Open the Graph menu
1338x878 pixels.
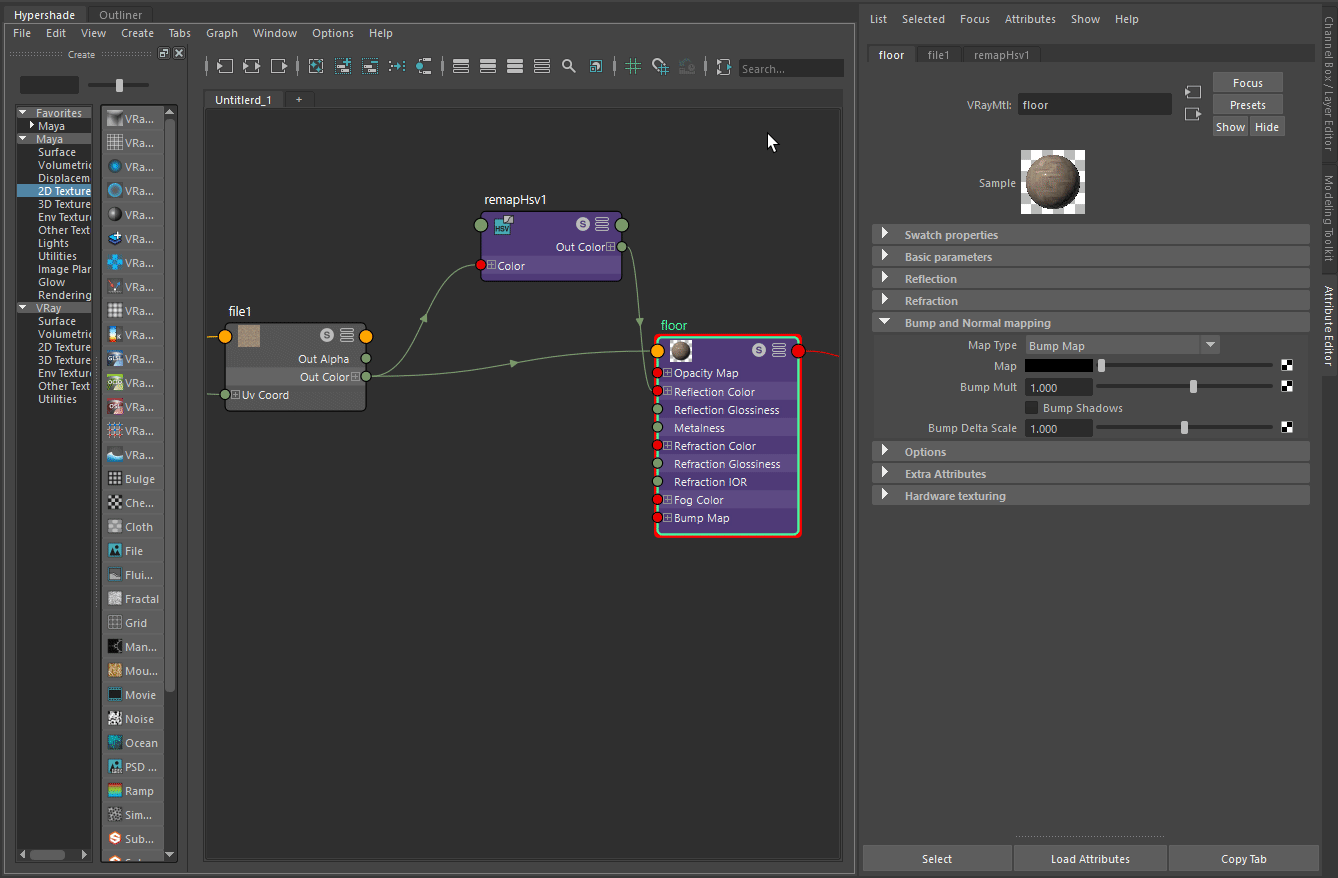click(222, 33)
